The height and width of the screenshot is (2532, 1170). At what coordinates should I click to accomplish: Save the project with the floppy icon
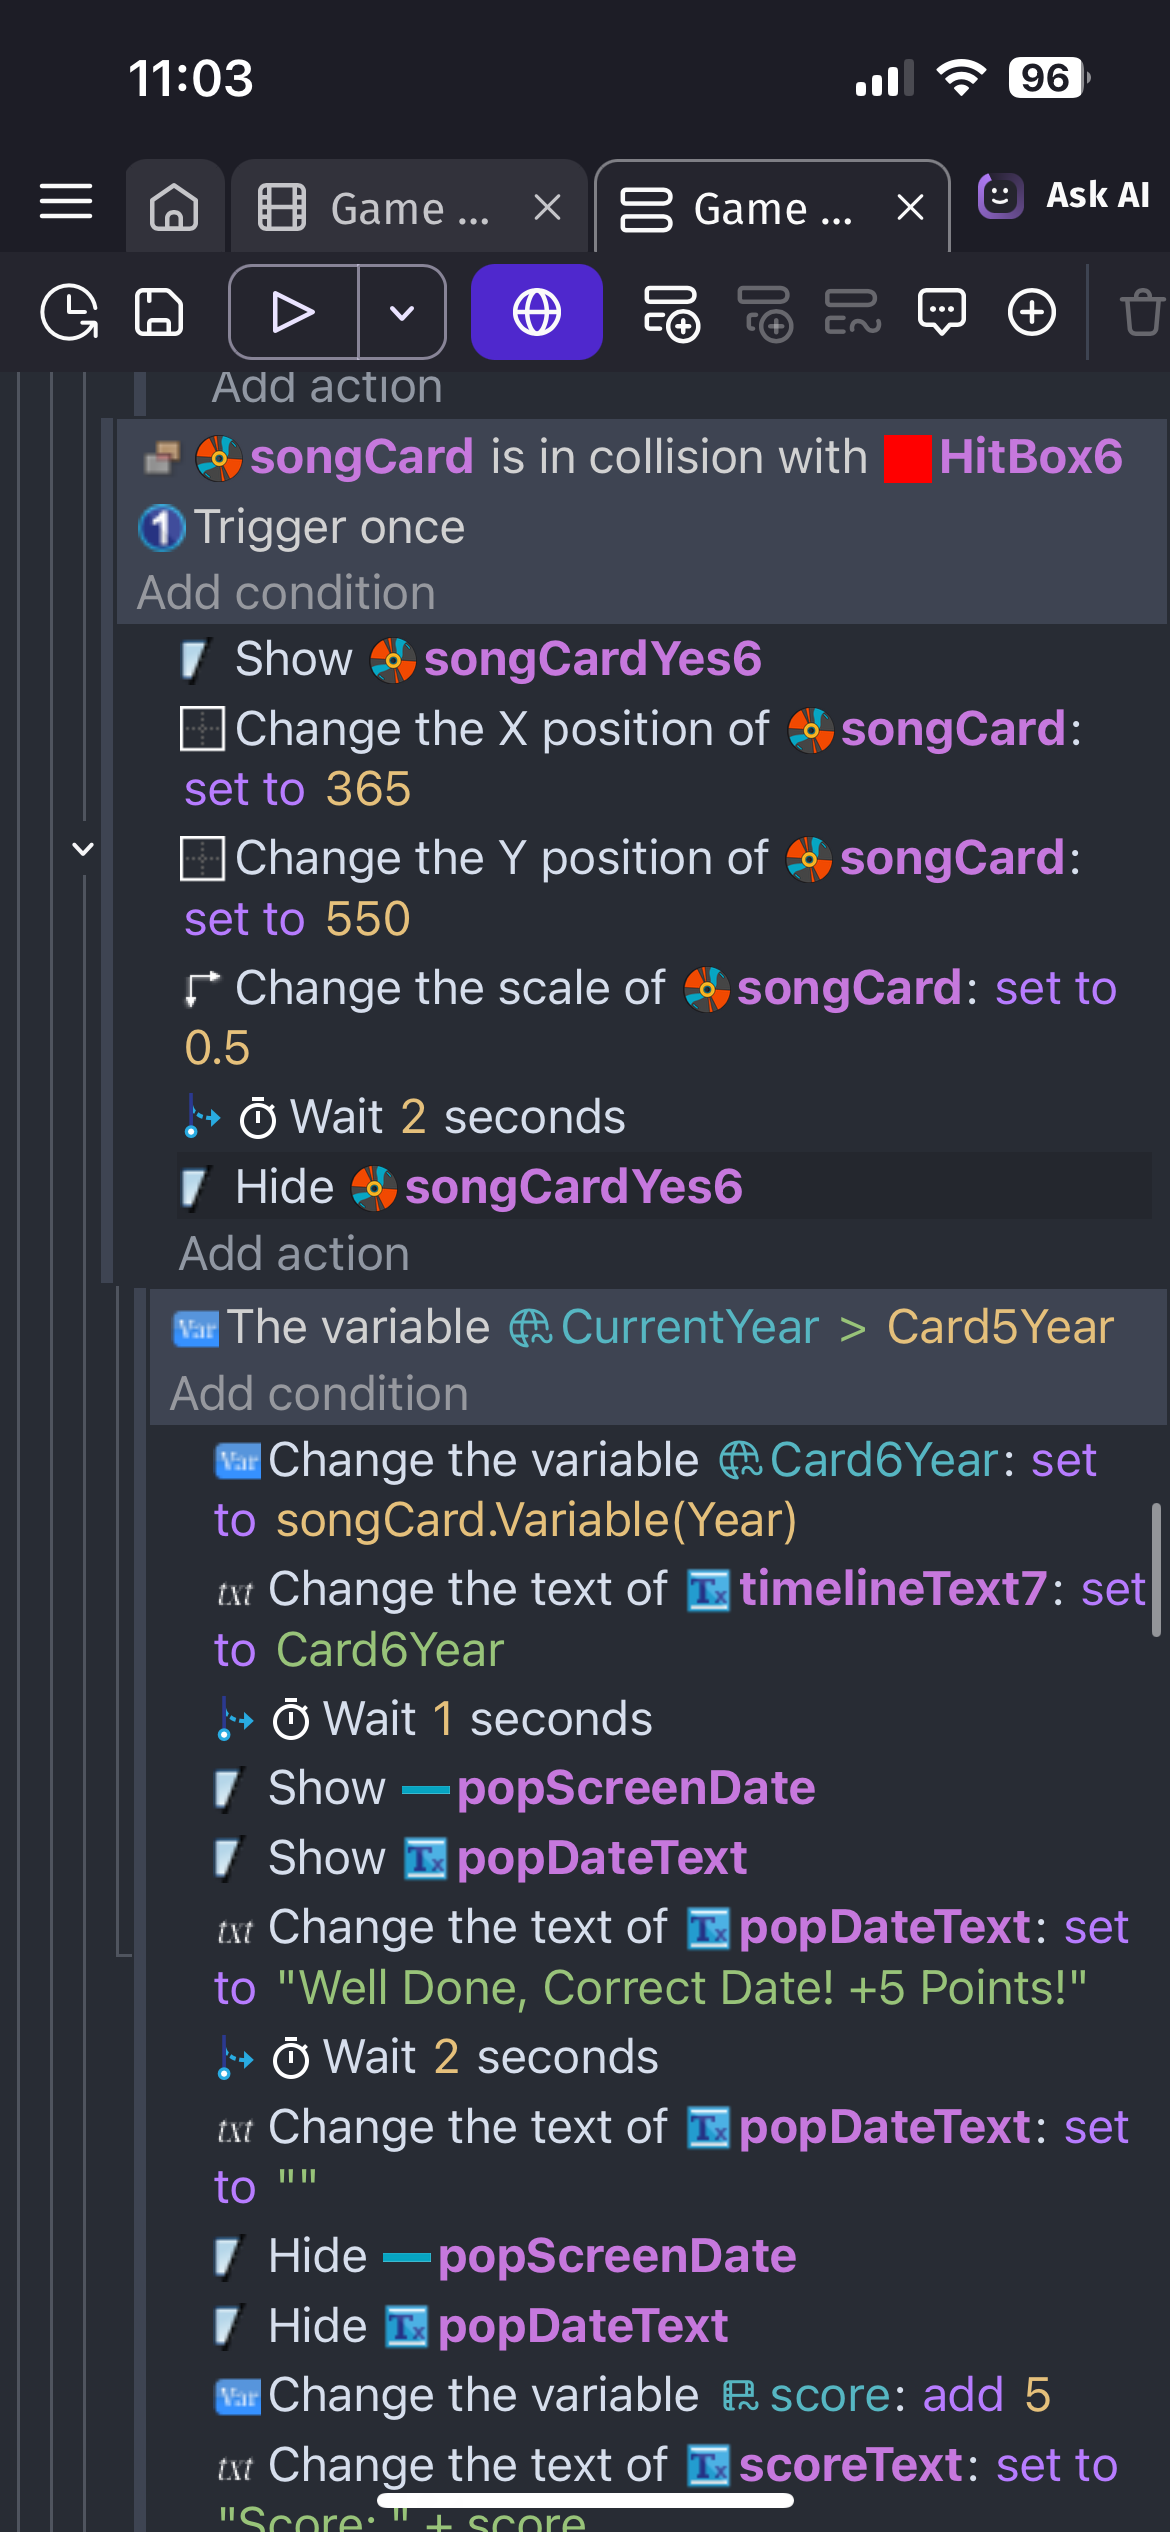(159, 312)
